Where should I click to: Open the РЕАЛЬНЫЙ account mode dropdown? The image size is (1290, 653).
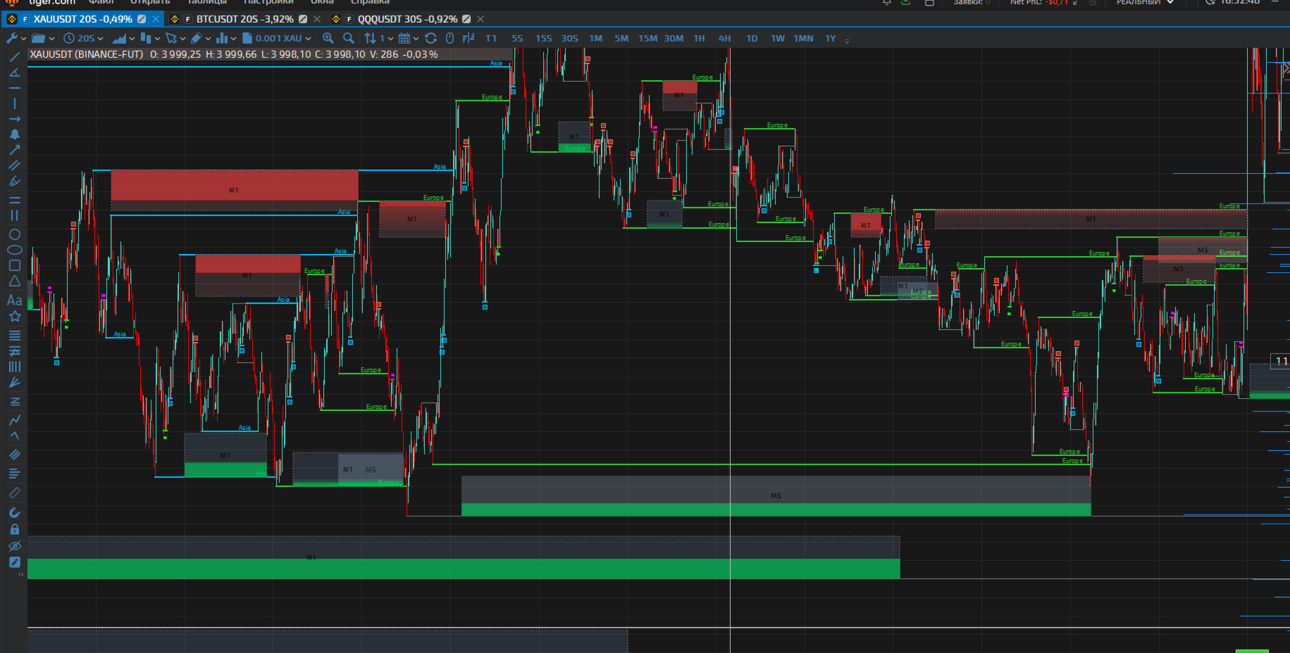point(1145,3)
